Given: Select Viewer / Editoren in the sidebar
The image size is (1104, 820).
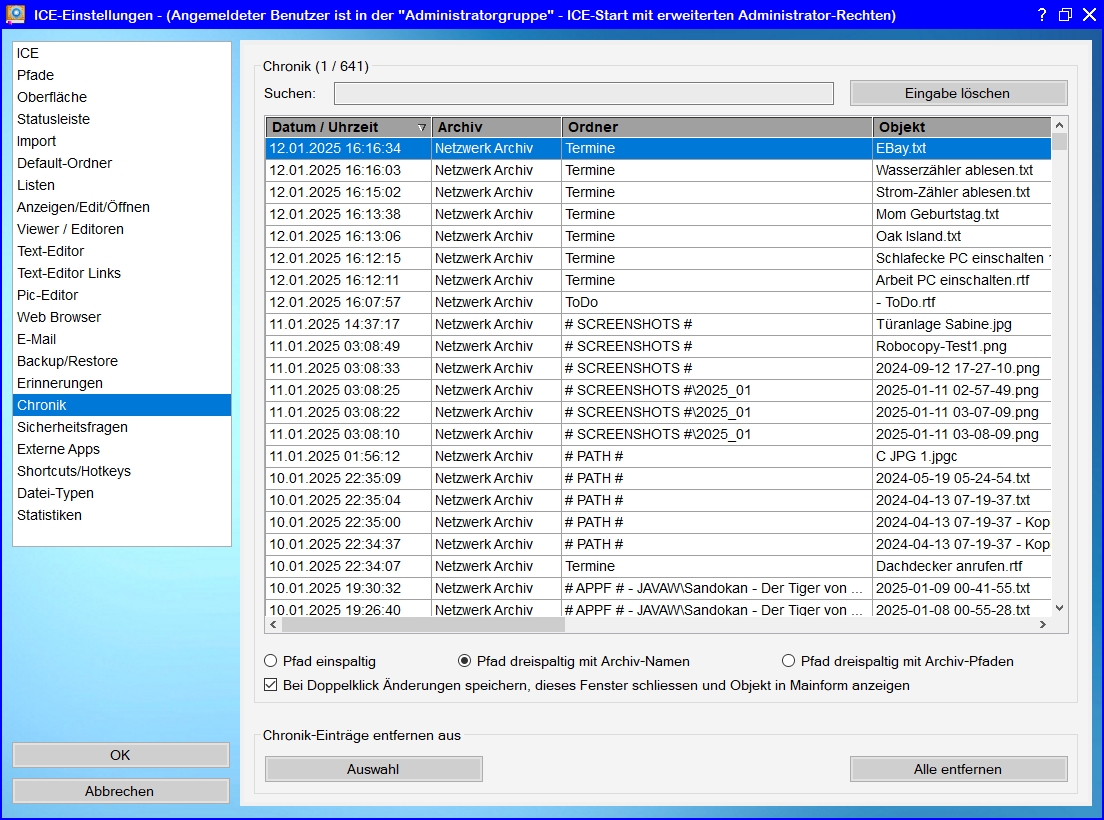Looking at the screenshot, I should 122,229.
